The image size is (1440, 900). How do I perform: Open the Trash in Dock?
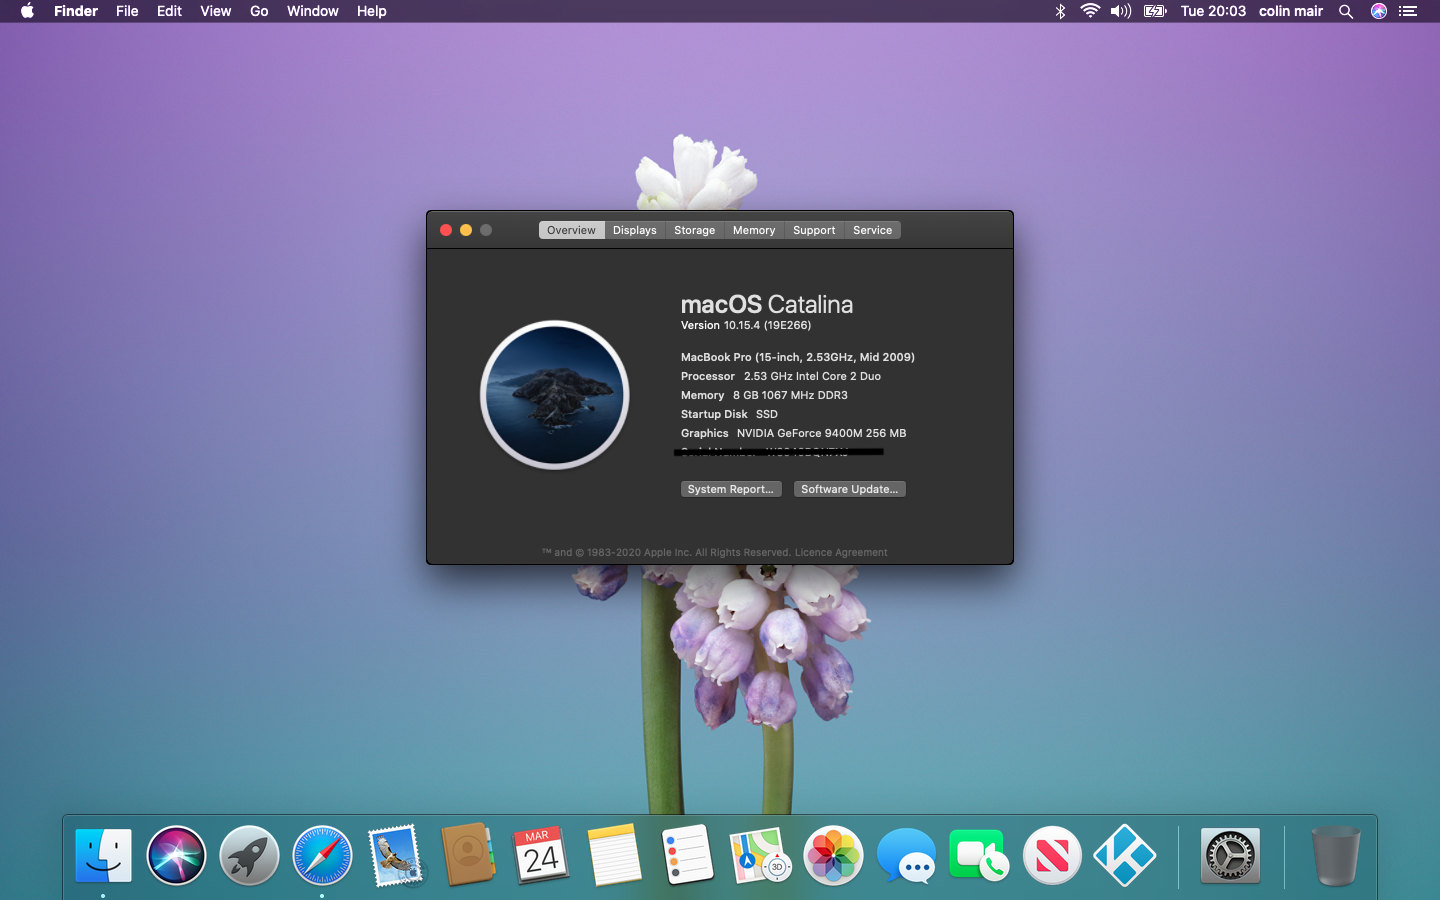coord(1335,856)
